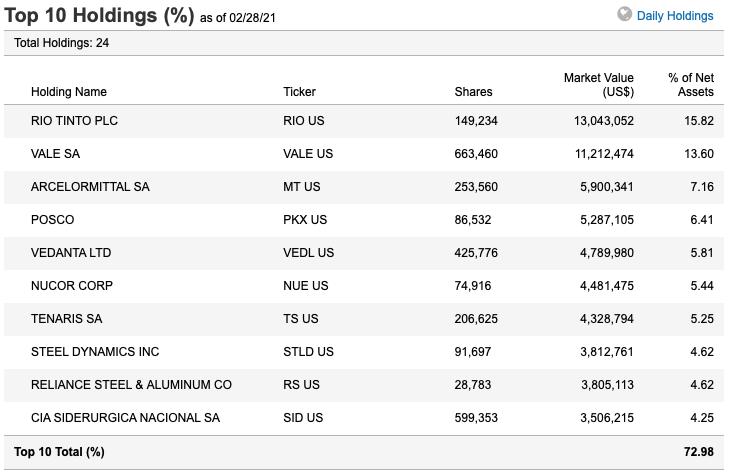Click market value 5,287,105
730x476 pixels.
[607, 220]
